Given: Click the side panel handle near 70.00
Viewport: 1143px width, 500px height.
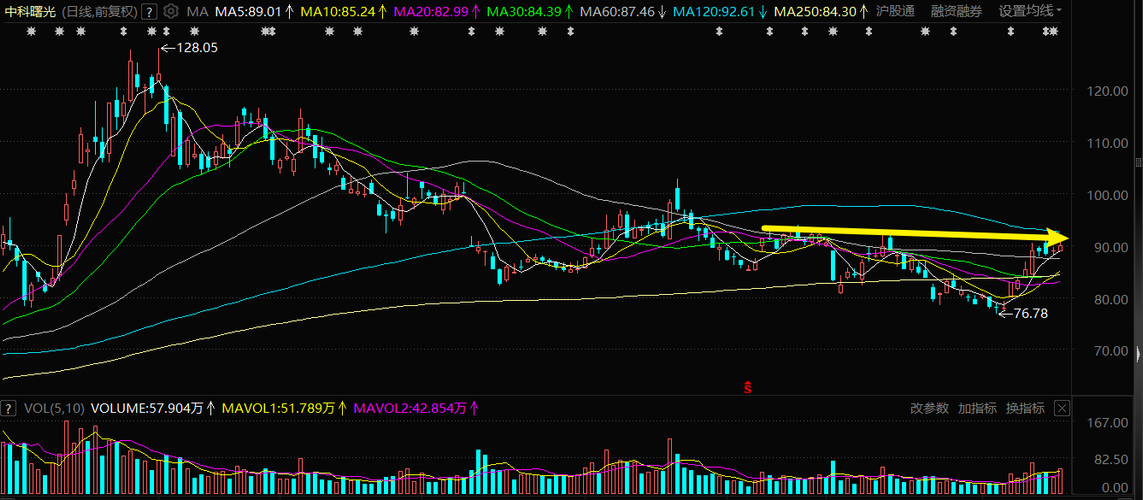Looking at the screenshot, I should click(x=1139, y=353).
